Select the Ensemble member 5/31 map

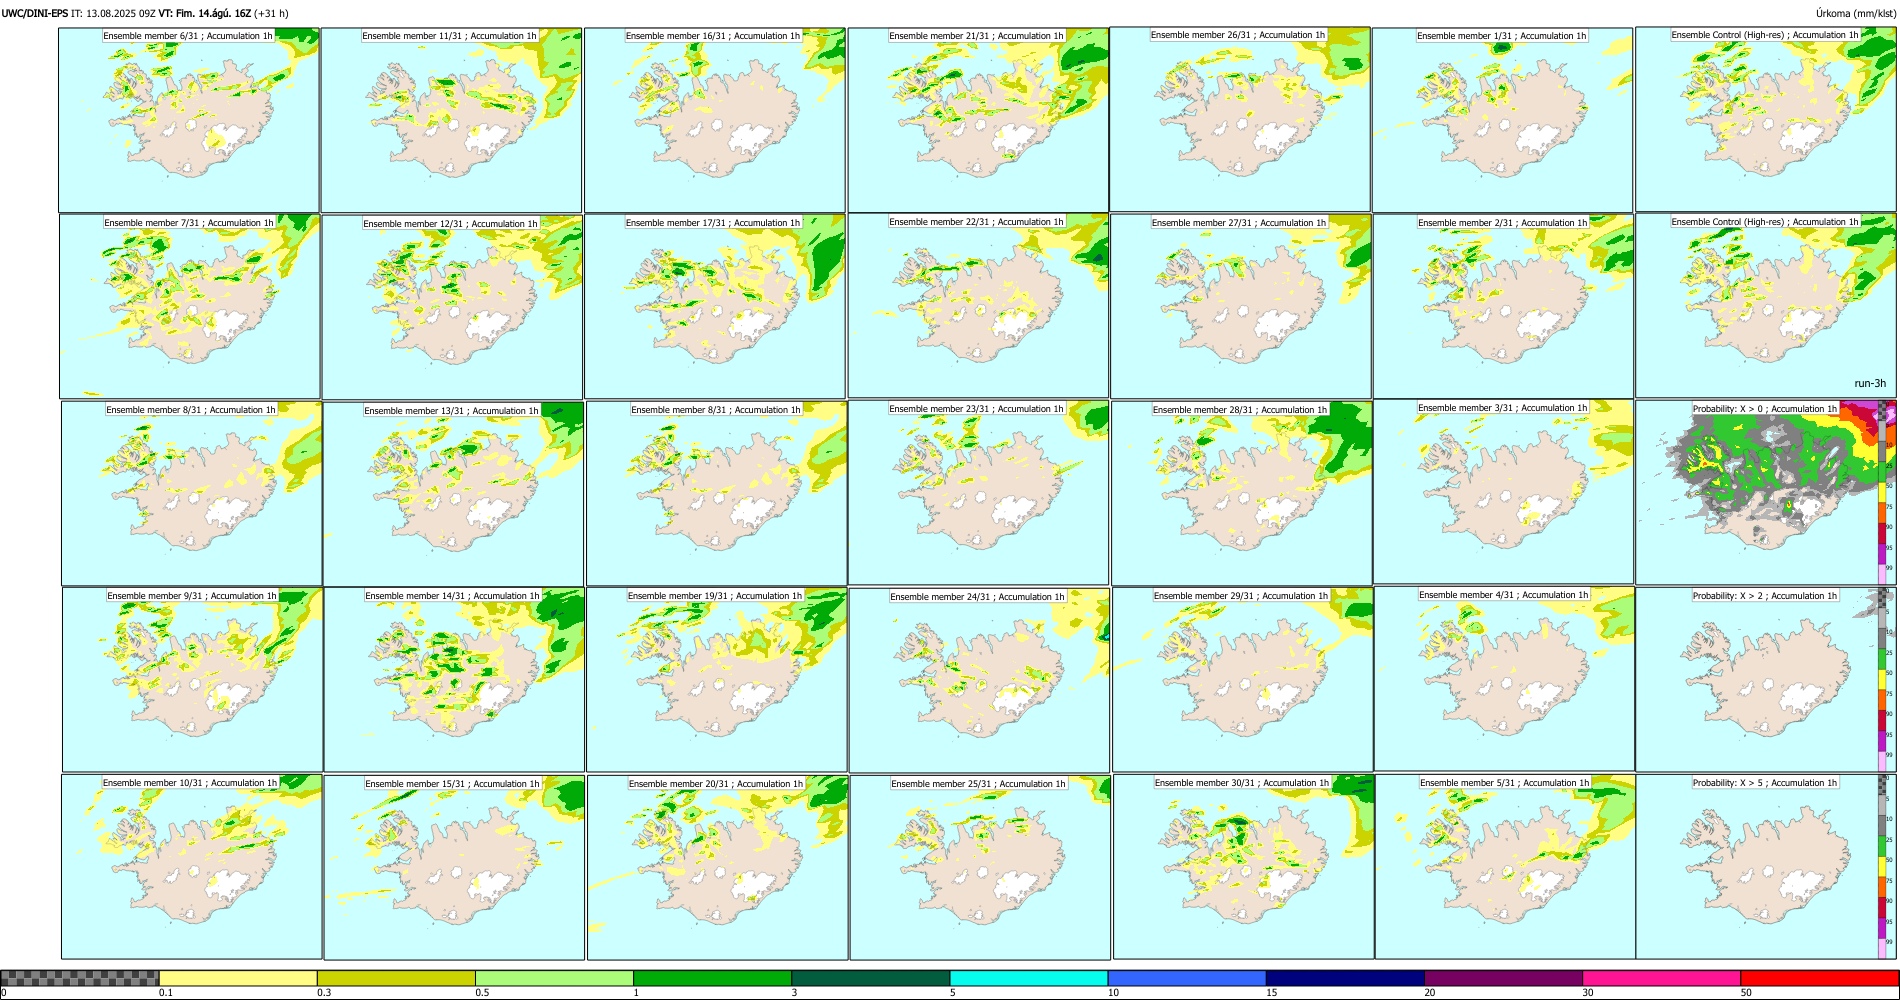pos(1505,867)
